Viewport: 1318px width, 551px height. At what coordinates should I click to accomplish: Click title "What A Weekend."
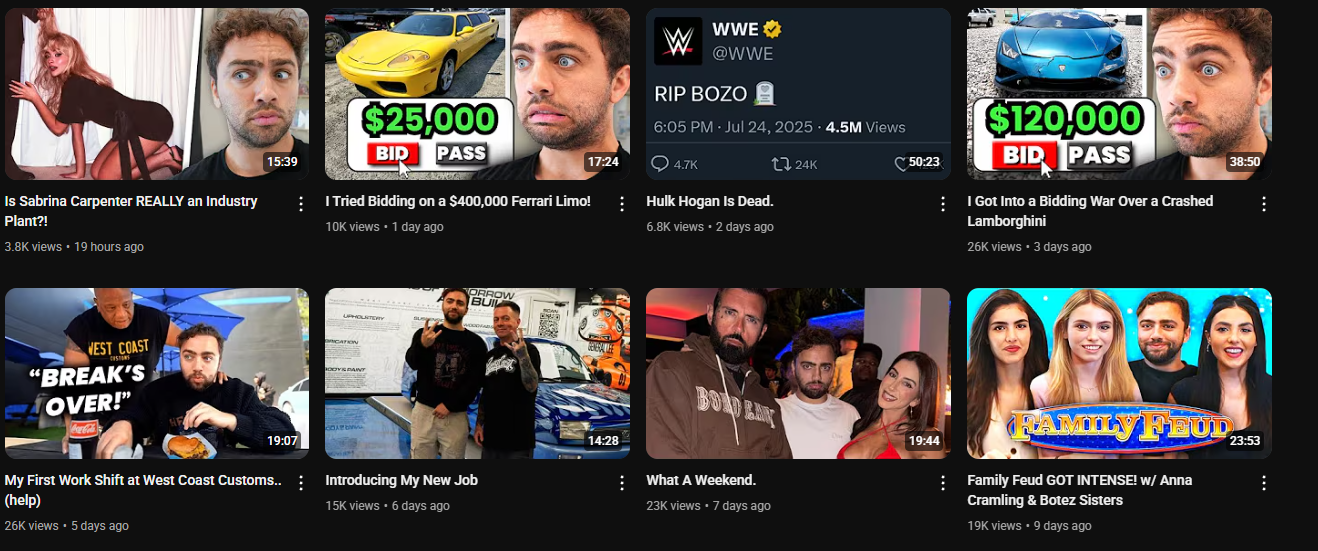(701, 480)
